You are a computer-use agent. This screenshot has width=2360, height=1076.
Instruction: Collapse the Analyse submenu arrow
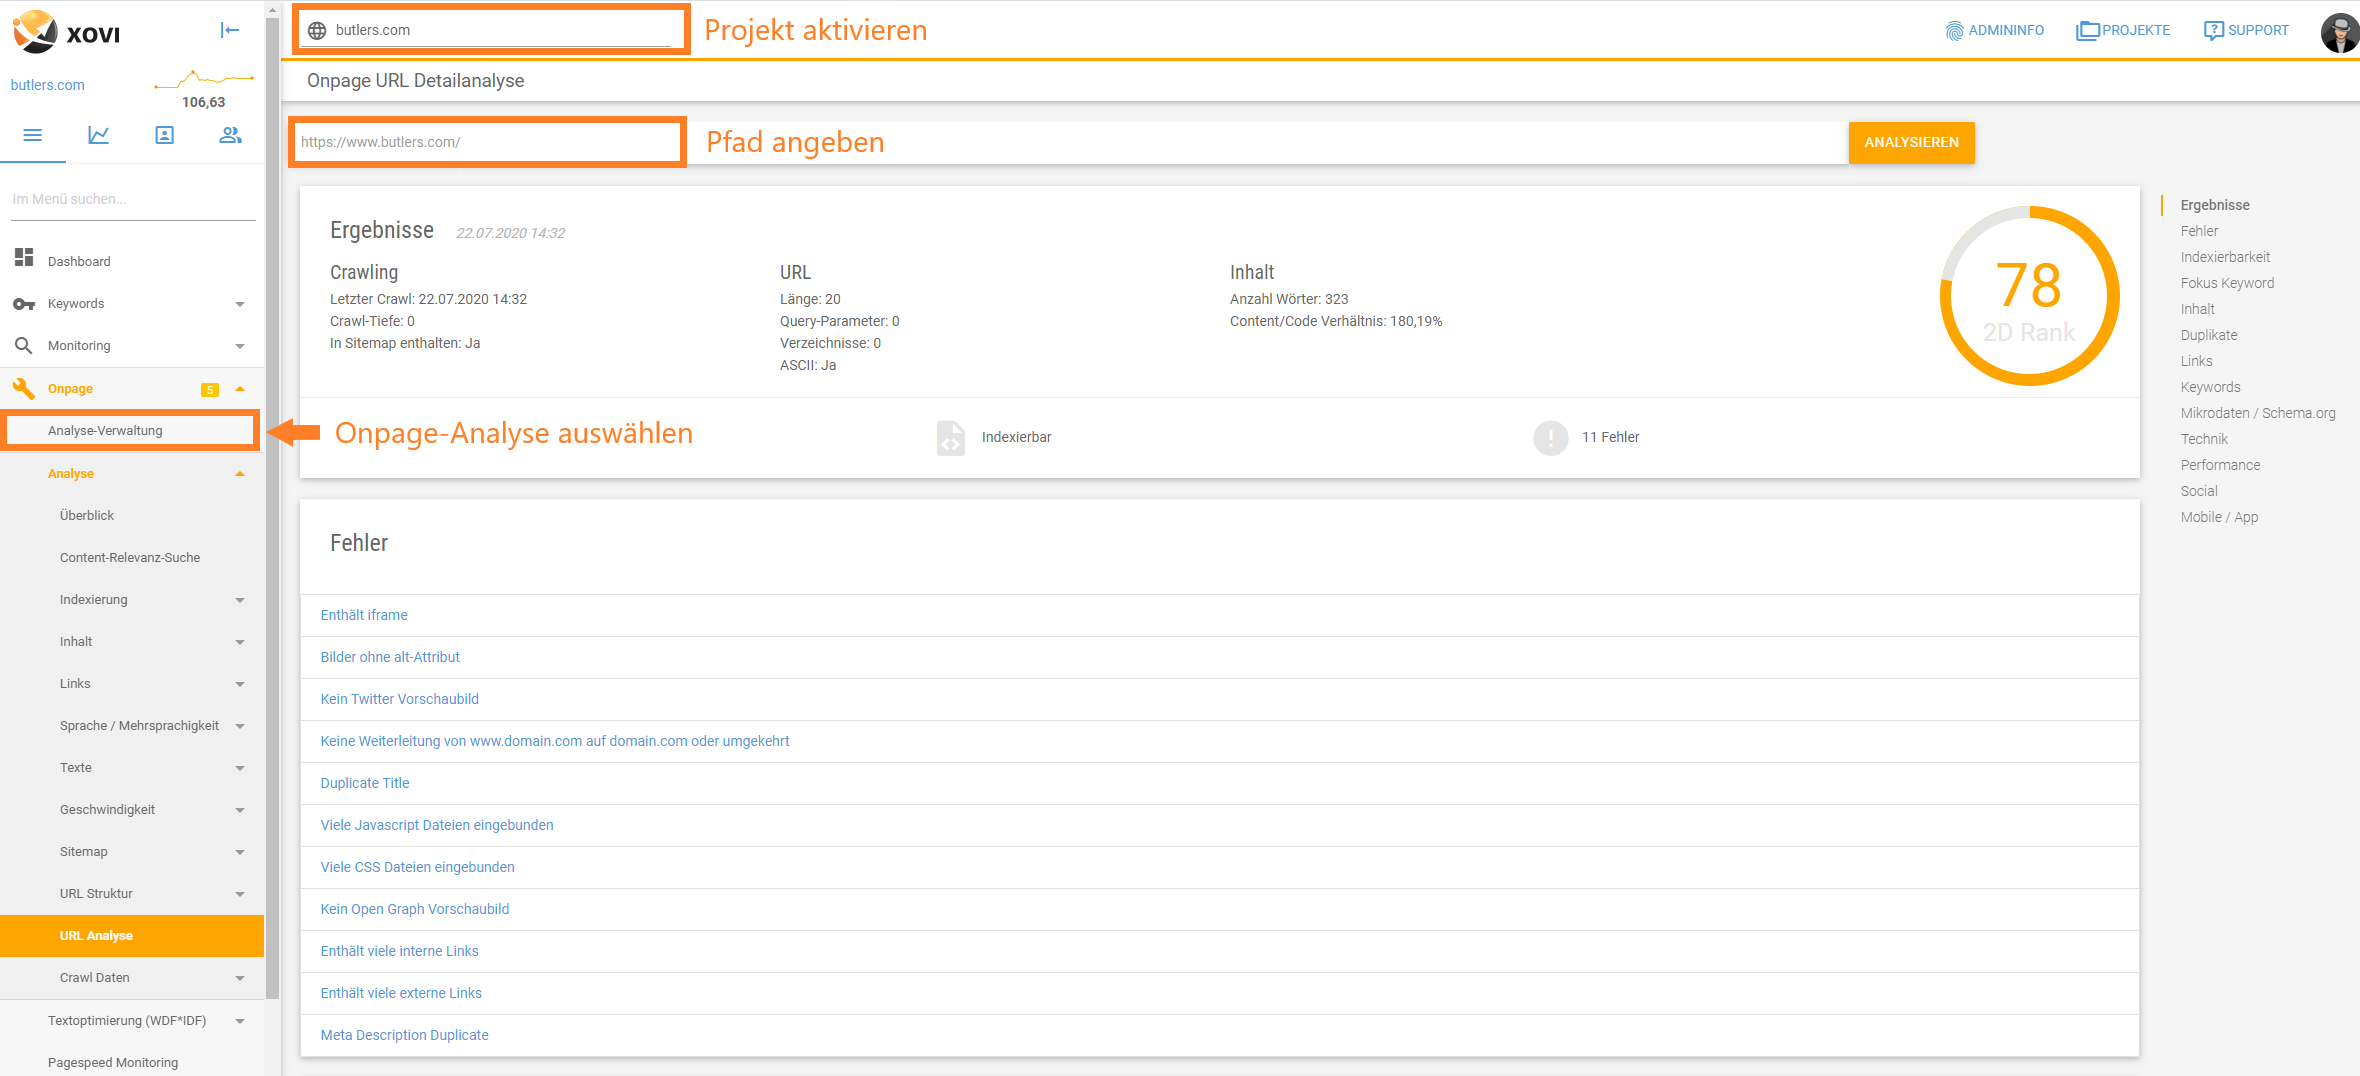click(x=240, y=474)
